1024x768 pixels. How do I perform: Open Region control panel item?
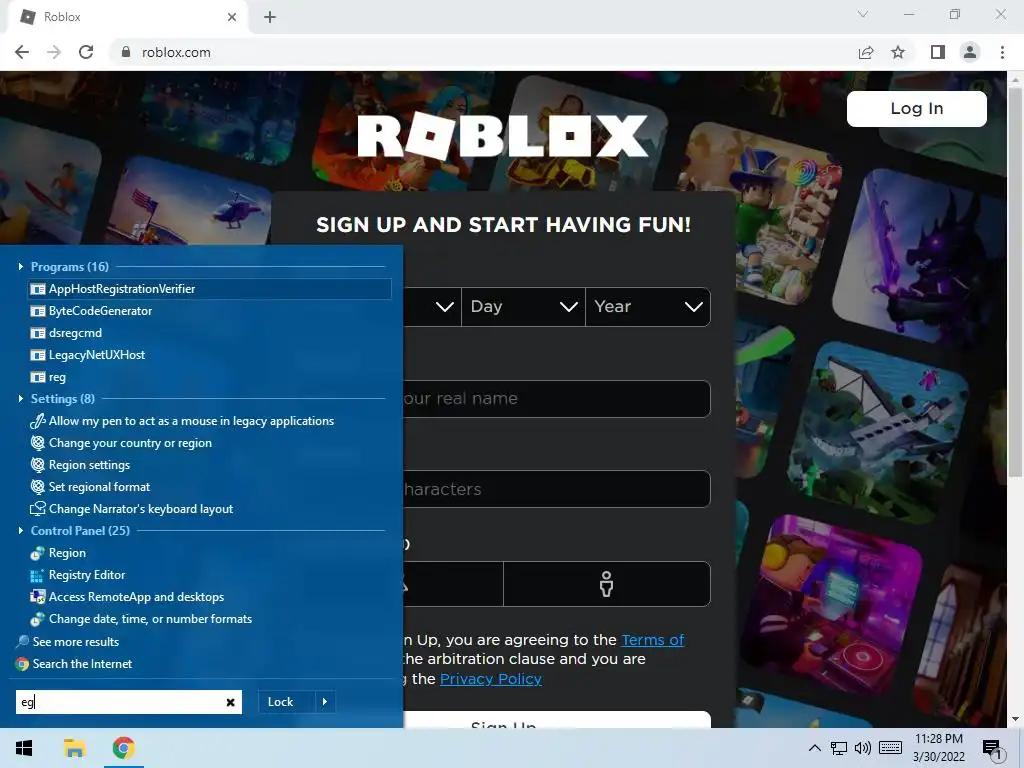(210, 552)
